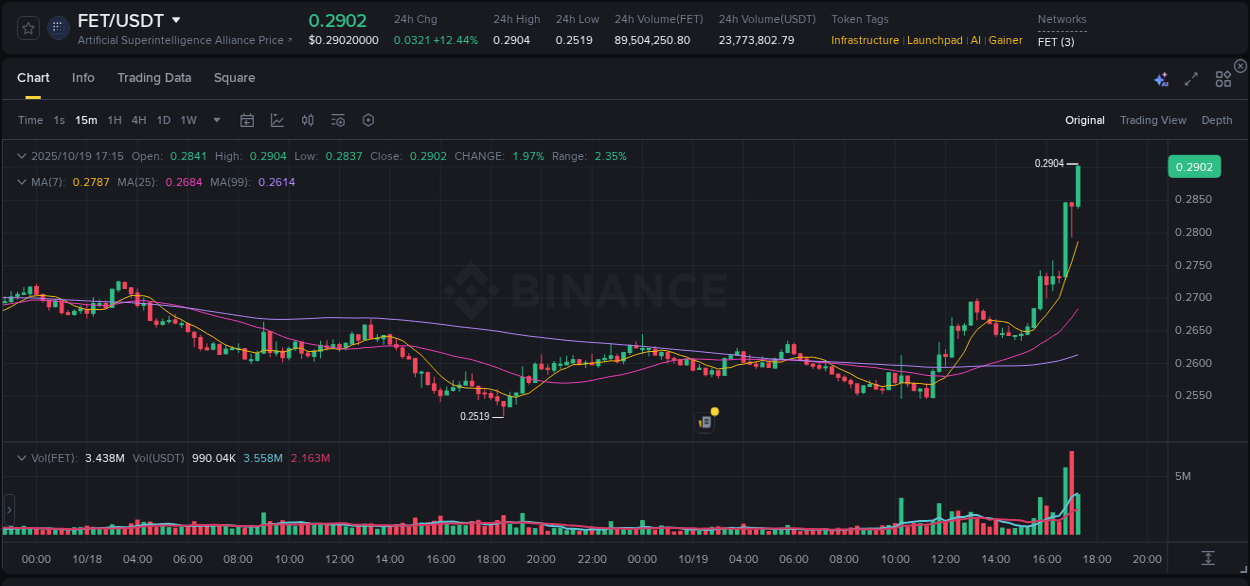Switch chart to Depth view

click(x=1217, y=120)
